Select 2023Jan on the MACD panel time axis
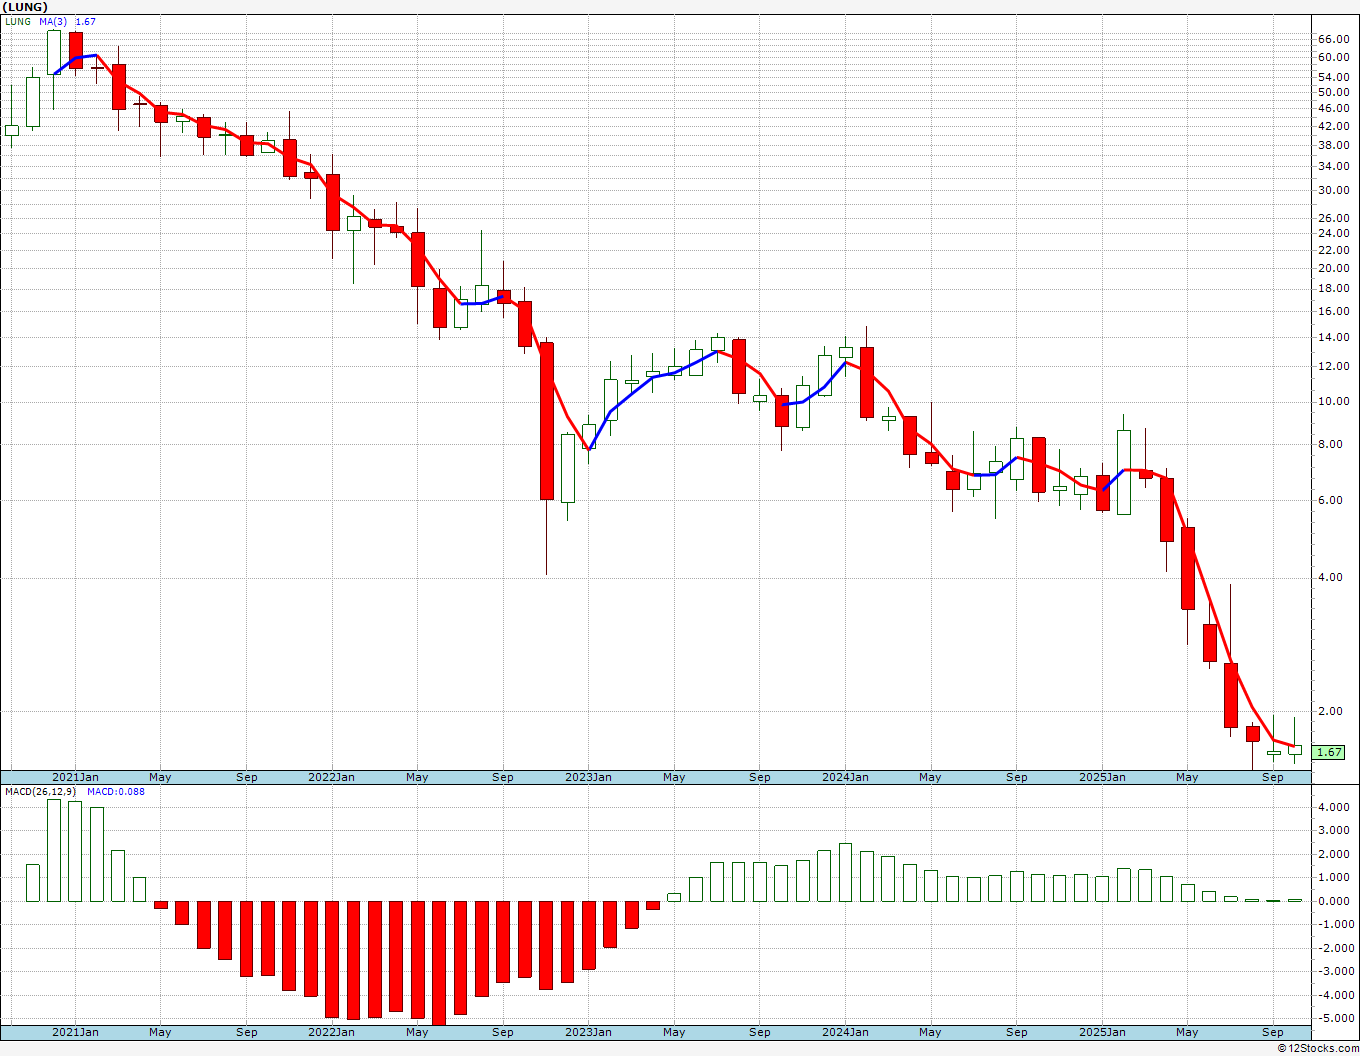The image size is (1360, 1056). [588, 1032]
